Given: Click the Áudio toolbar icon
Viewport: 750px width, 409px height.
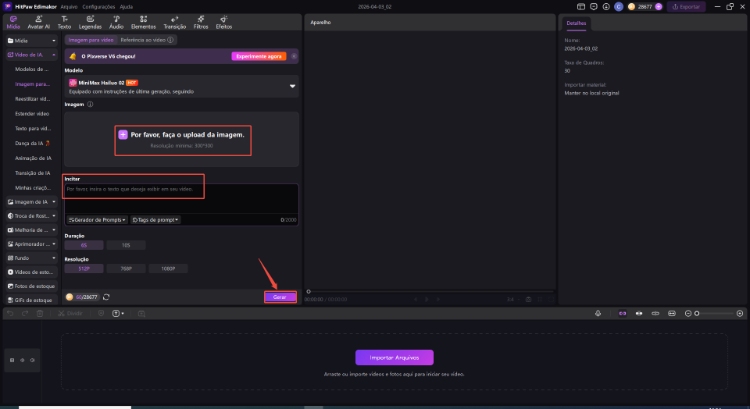Looking at the screenshot, I should (x=116, y=20).
